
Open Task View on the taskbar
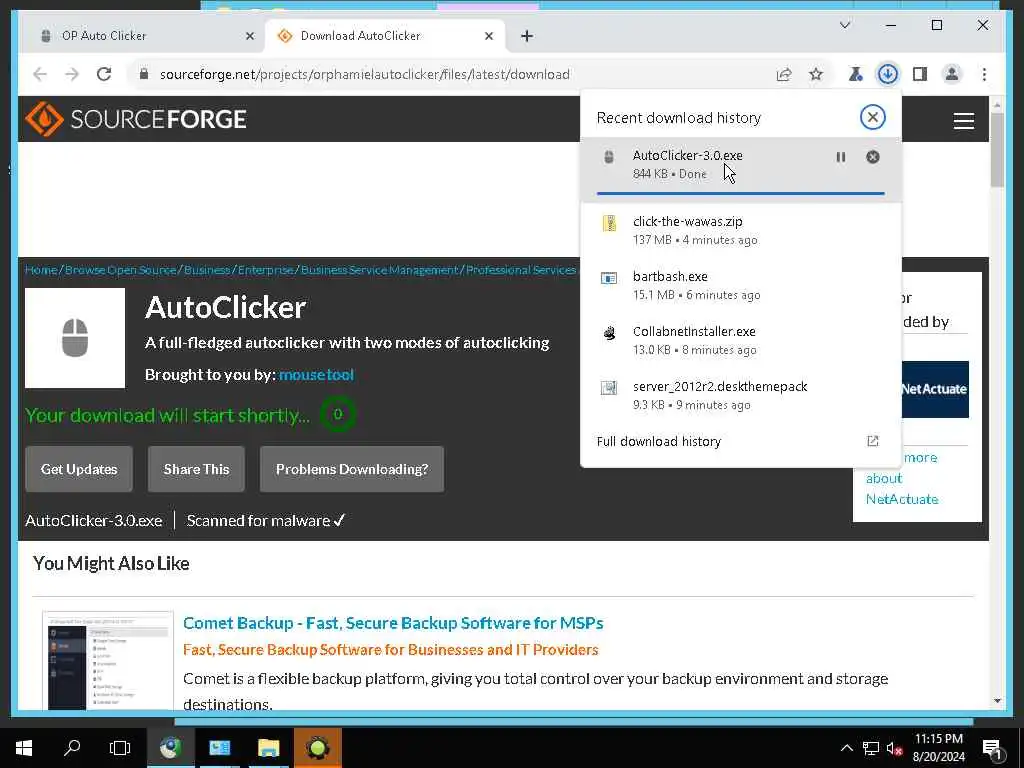pyautogui.click(x=120, y=748)
